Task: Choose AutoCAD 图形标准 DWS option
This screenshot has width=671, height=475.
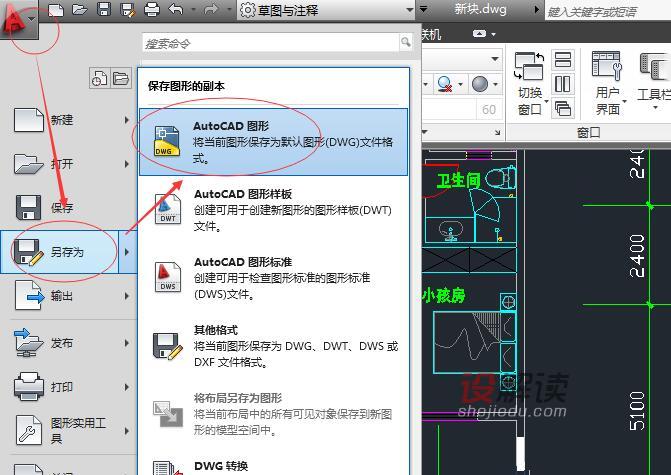Action: (273, 278)
